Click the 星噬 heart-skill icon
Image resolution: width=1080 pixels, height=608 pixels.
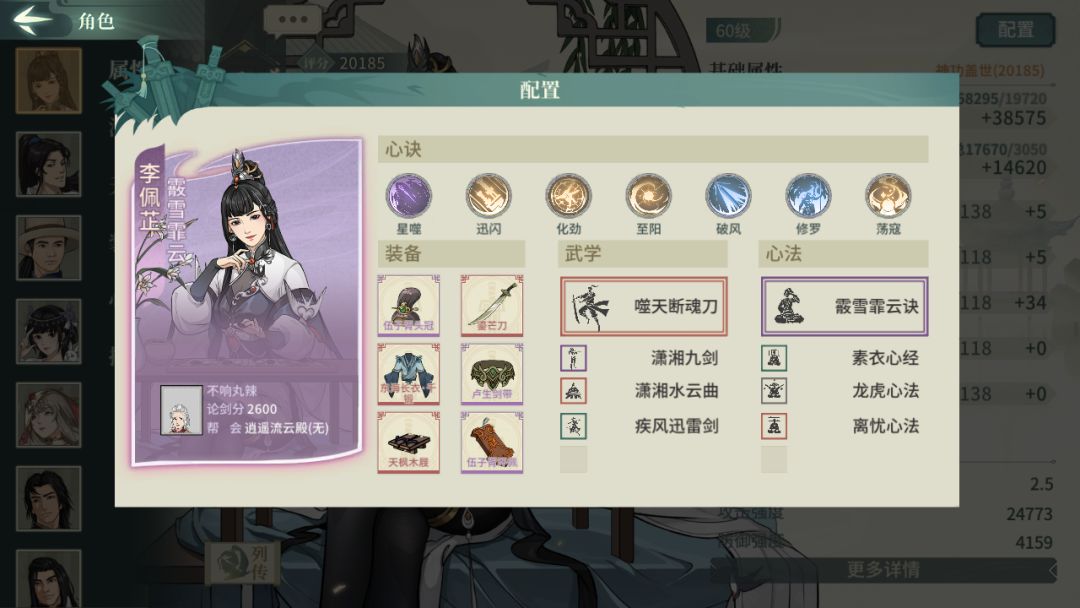point(408,196)
